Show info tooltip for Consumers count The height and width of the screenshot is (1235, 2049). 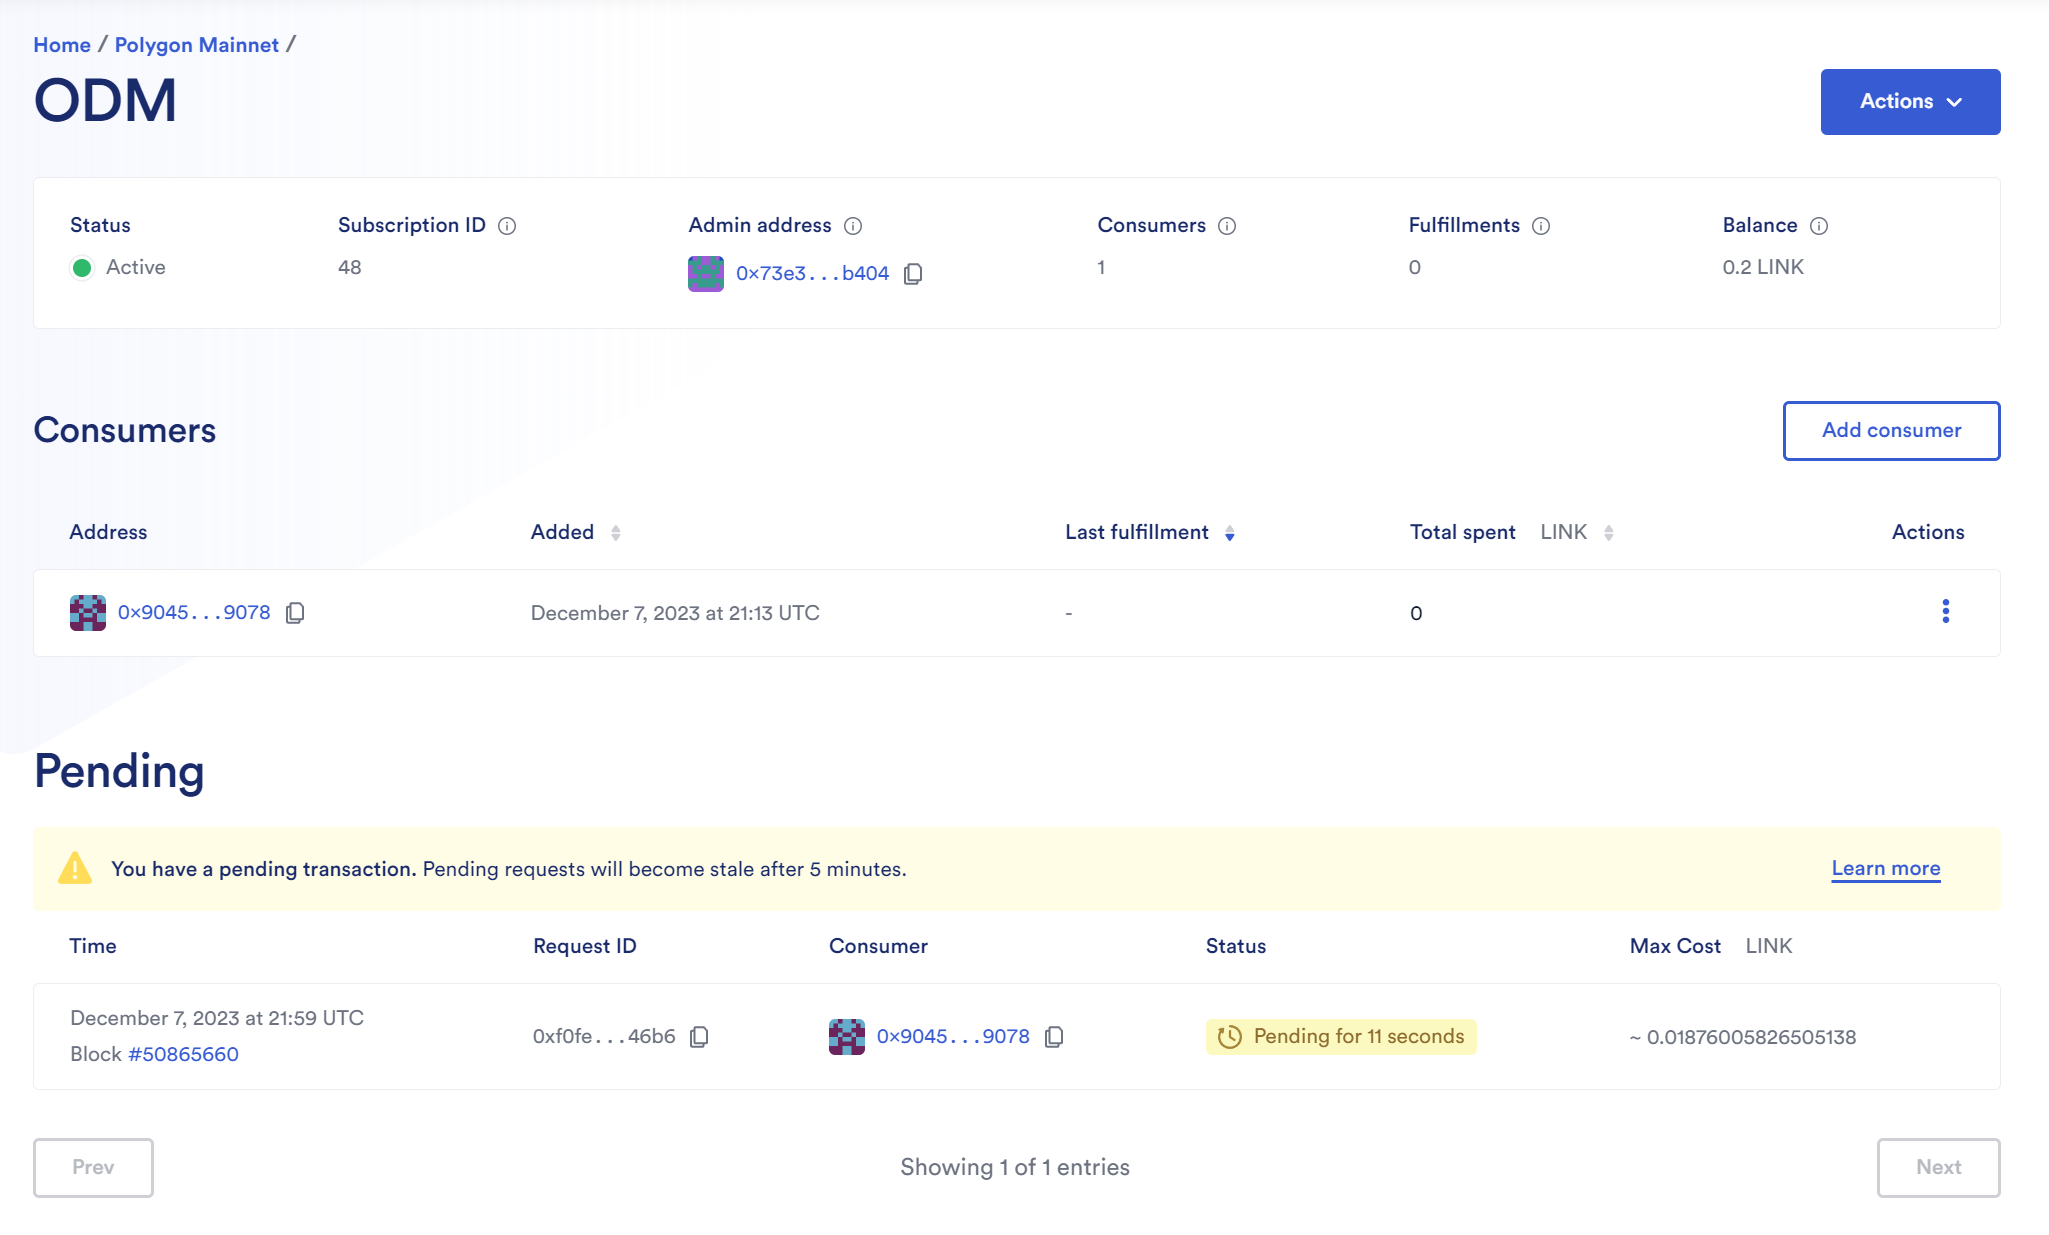click(1227, 226)
